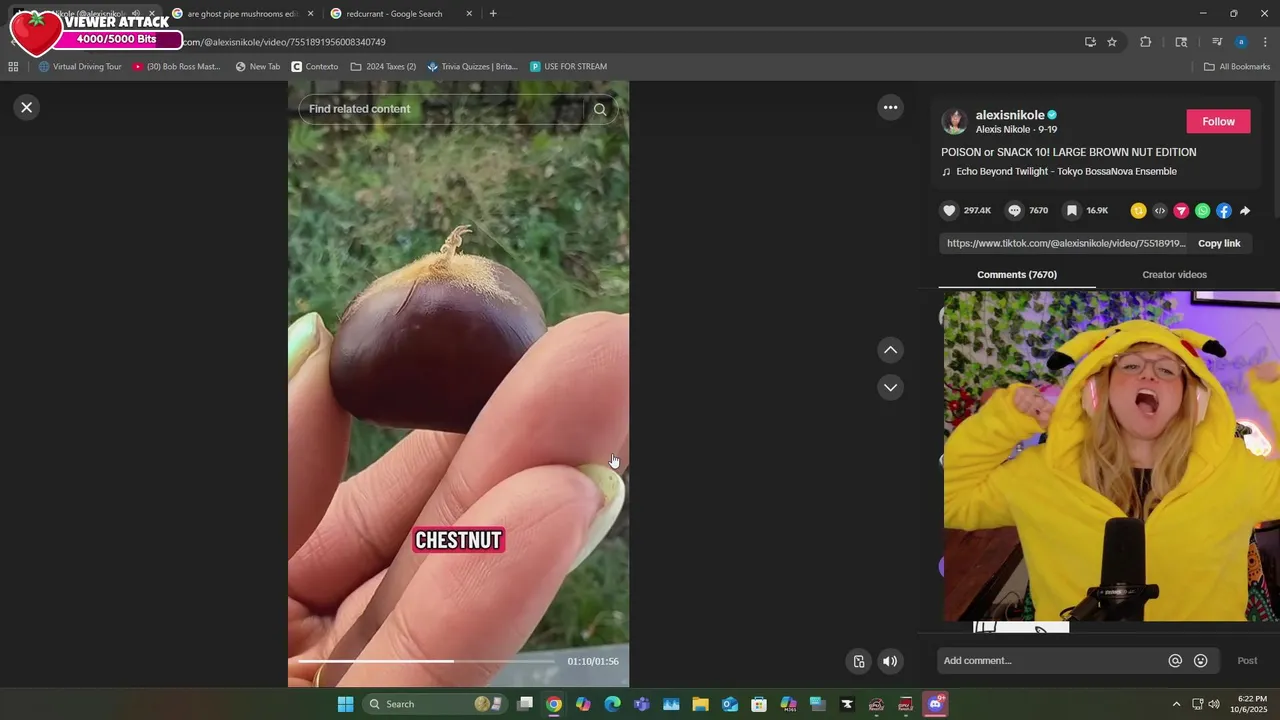Repost video with yellow repost icon
Image resolution: width=1280 pixels, height=720 pixels.
click(1138, 211)
